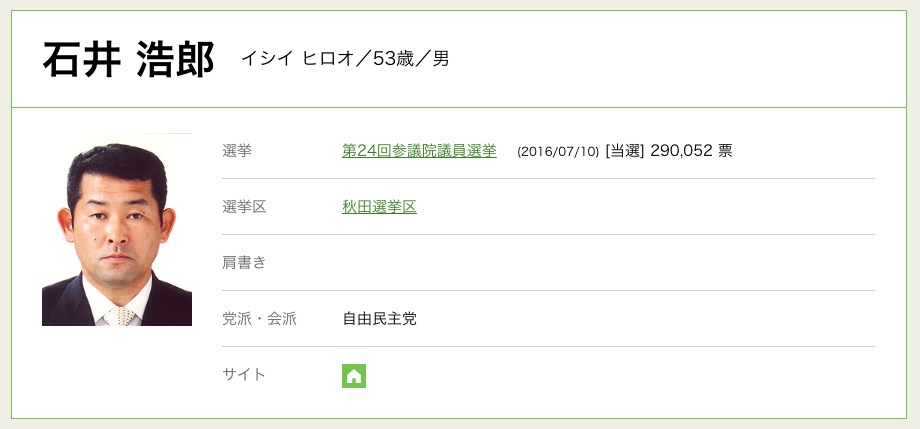Click the candidate portrait photo

(117, 230)
